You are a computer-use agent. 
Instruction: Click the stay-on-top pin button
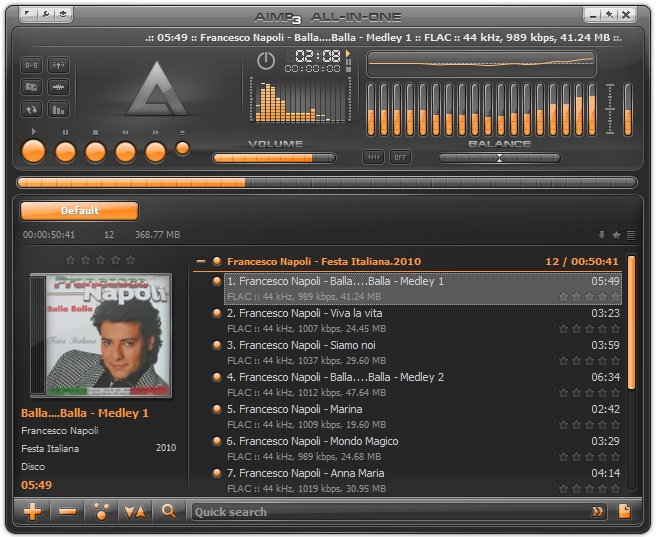point(609,15)
